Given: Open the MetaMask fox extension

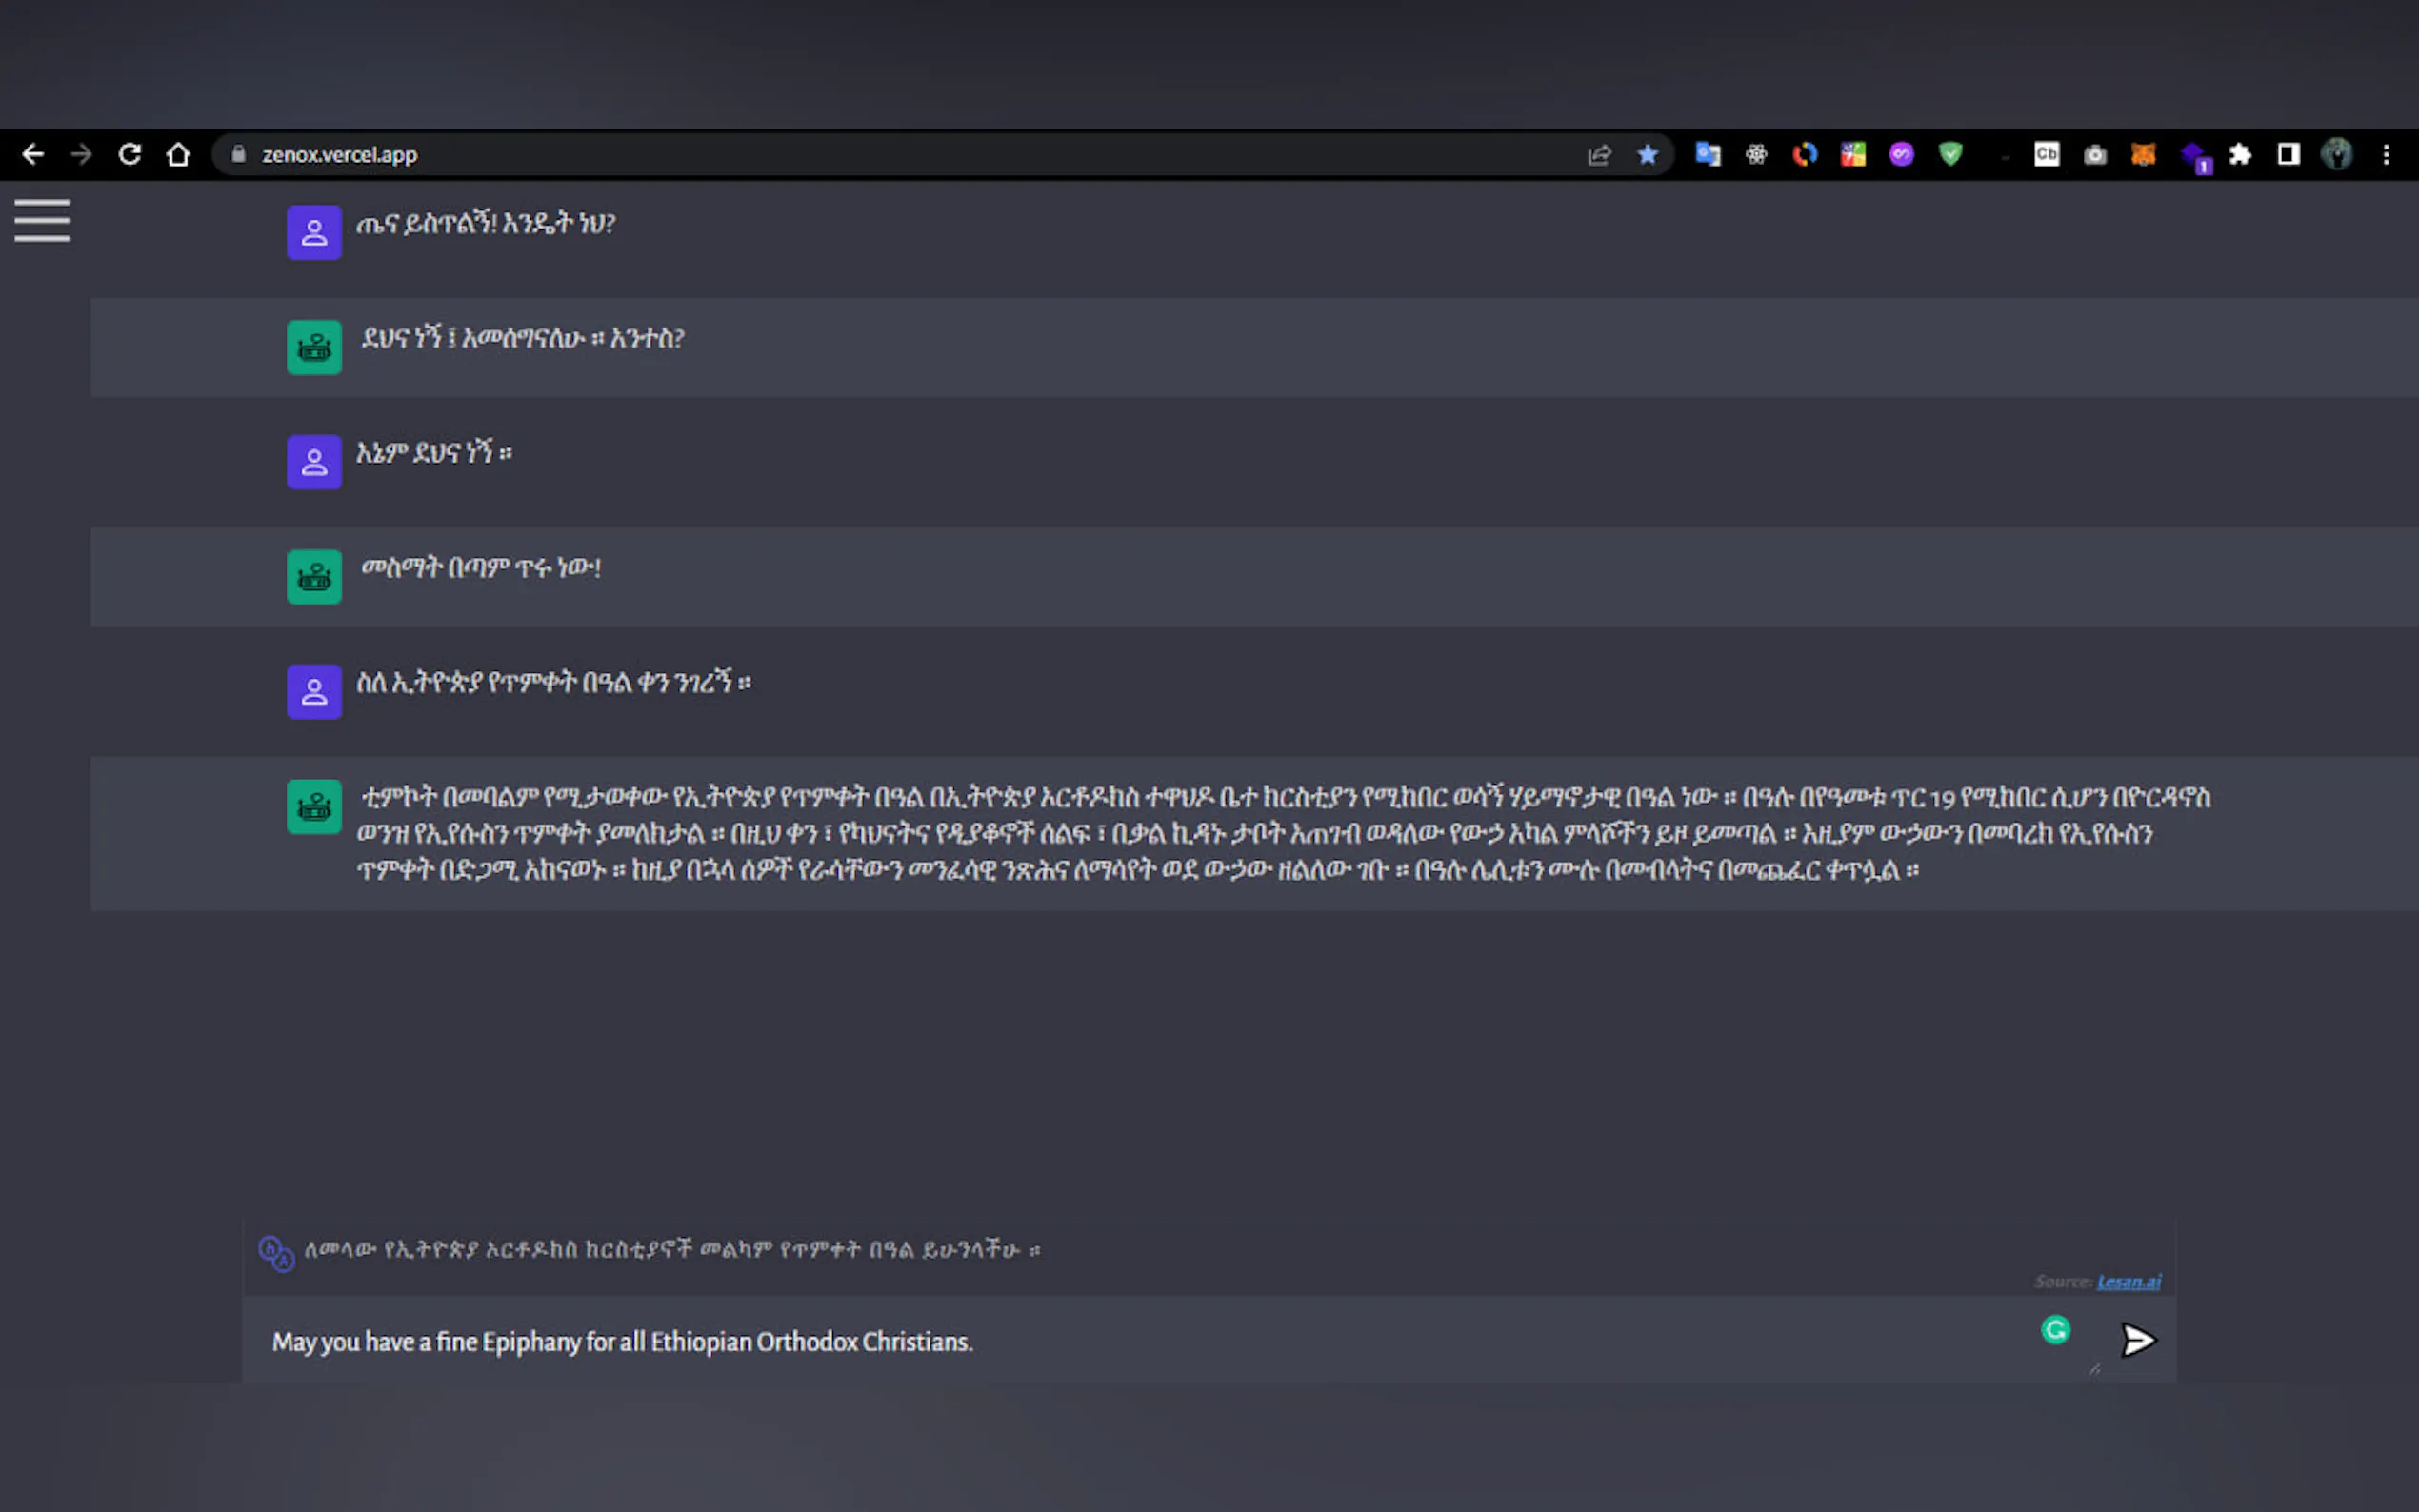Looking at the screenshot, I should 2143,154.
